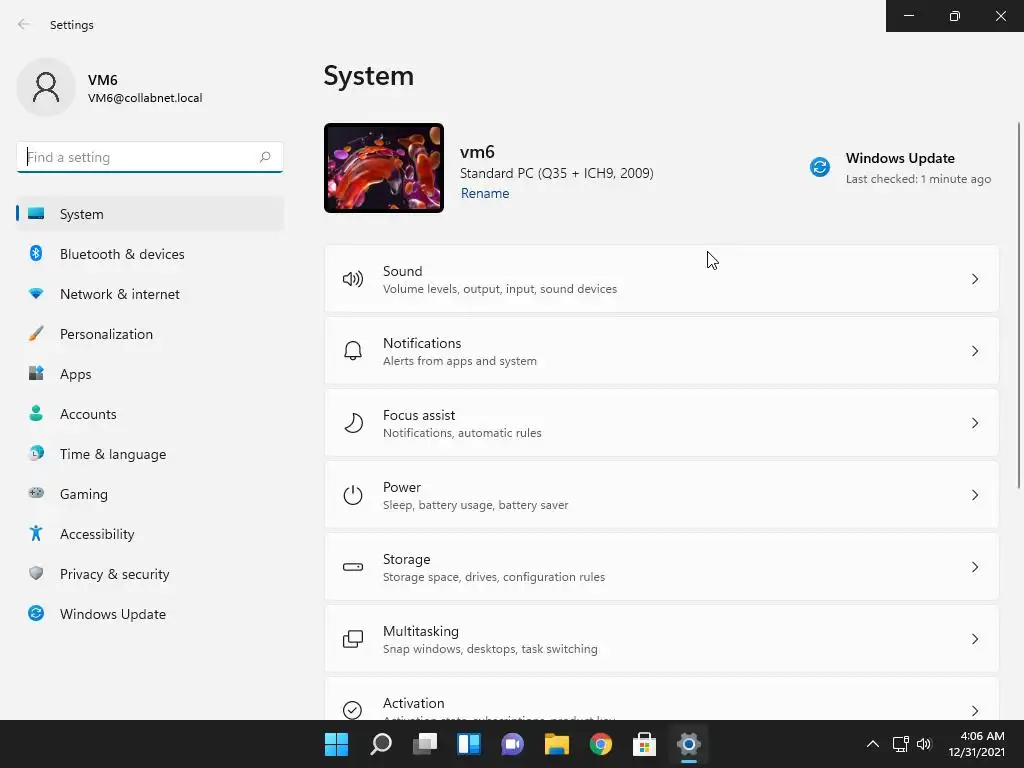
Task: Launch Chat app from taskbar
Action: coord(513,744)
